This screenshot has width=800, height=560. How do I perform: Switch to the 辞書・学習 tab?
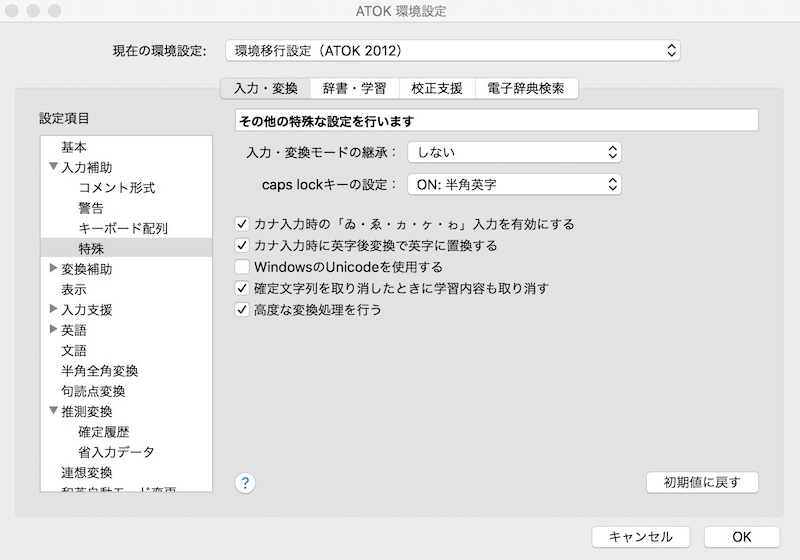(355, 88)
